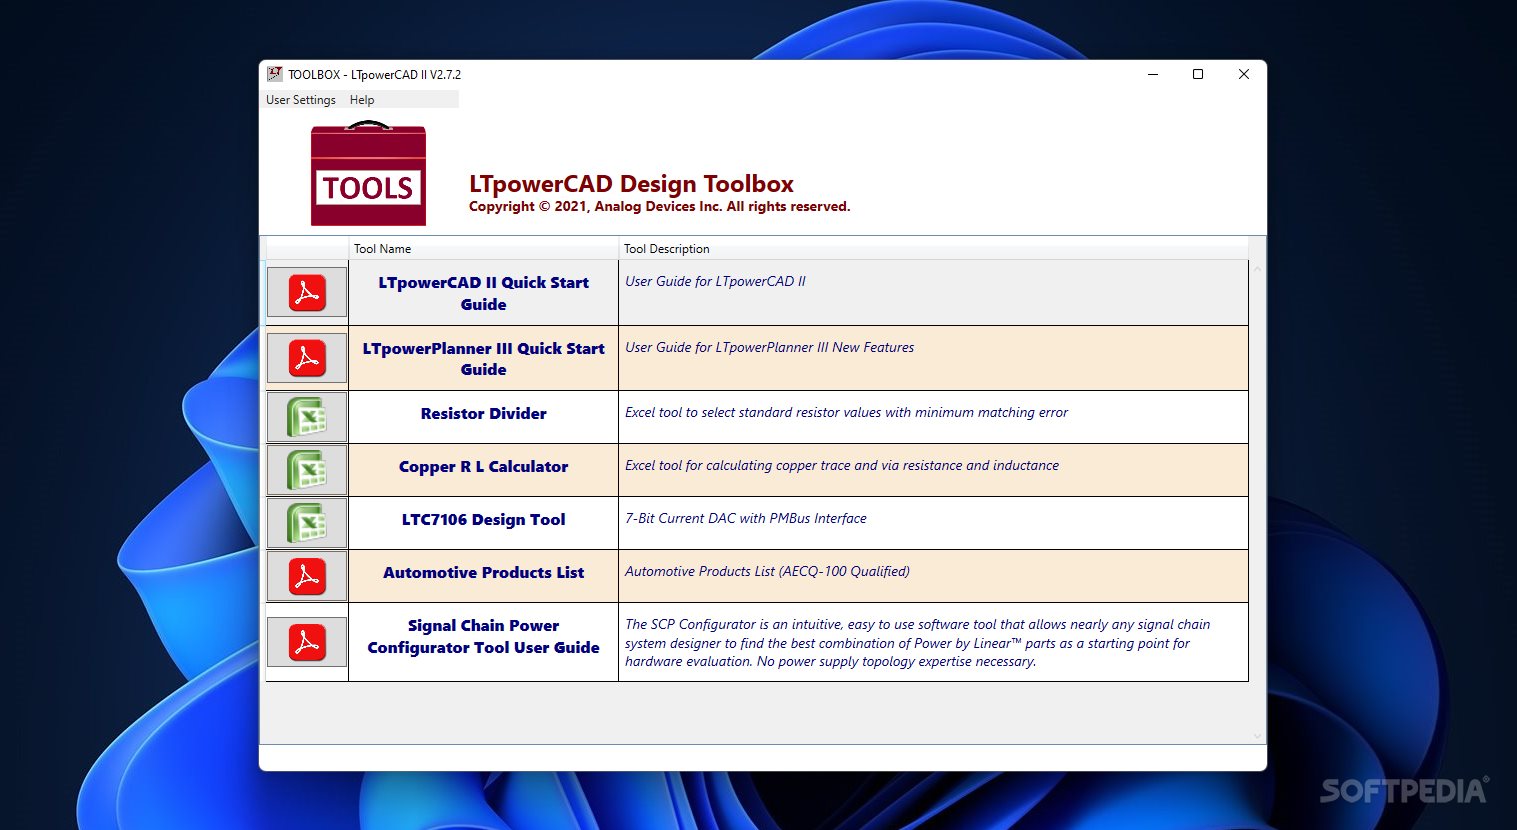Minimize the TOOLBOX window

1153,74
